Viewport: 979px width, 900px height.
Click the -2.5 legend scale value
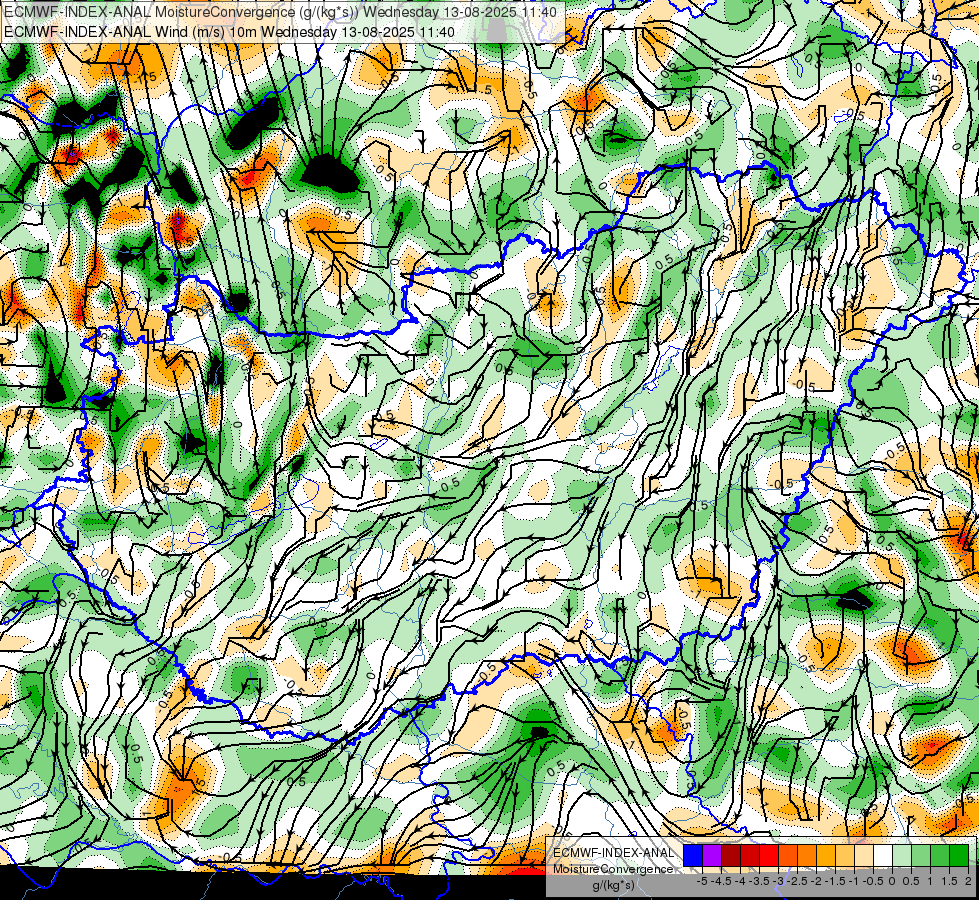click(797, 881)
